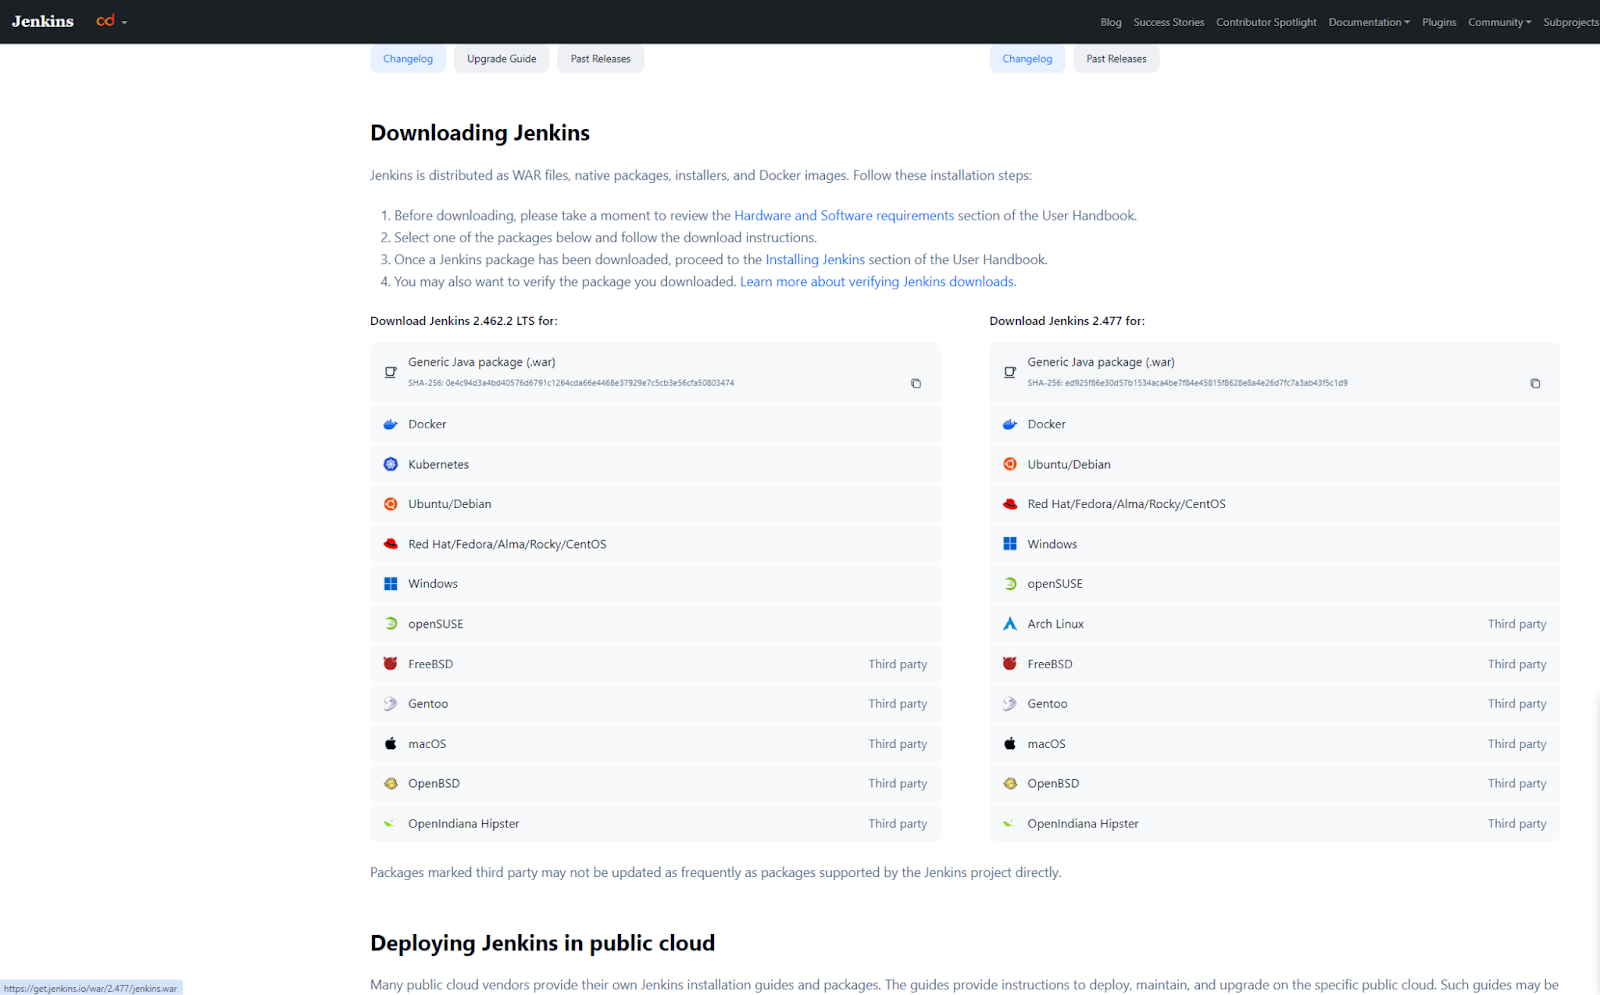The image size is (1600, 995).
Task: Click the "Deploying Jenkins in public cloud" heading
Action: [543, 943]
